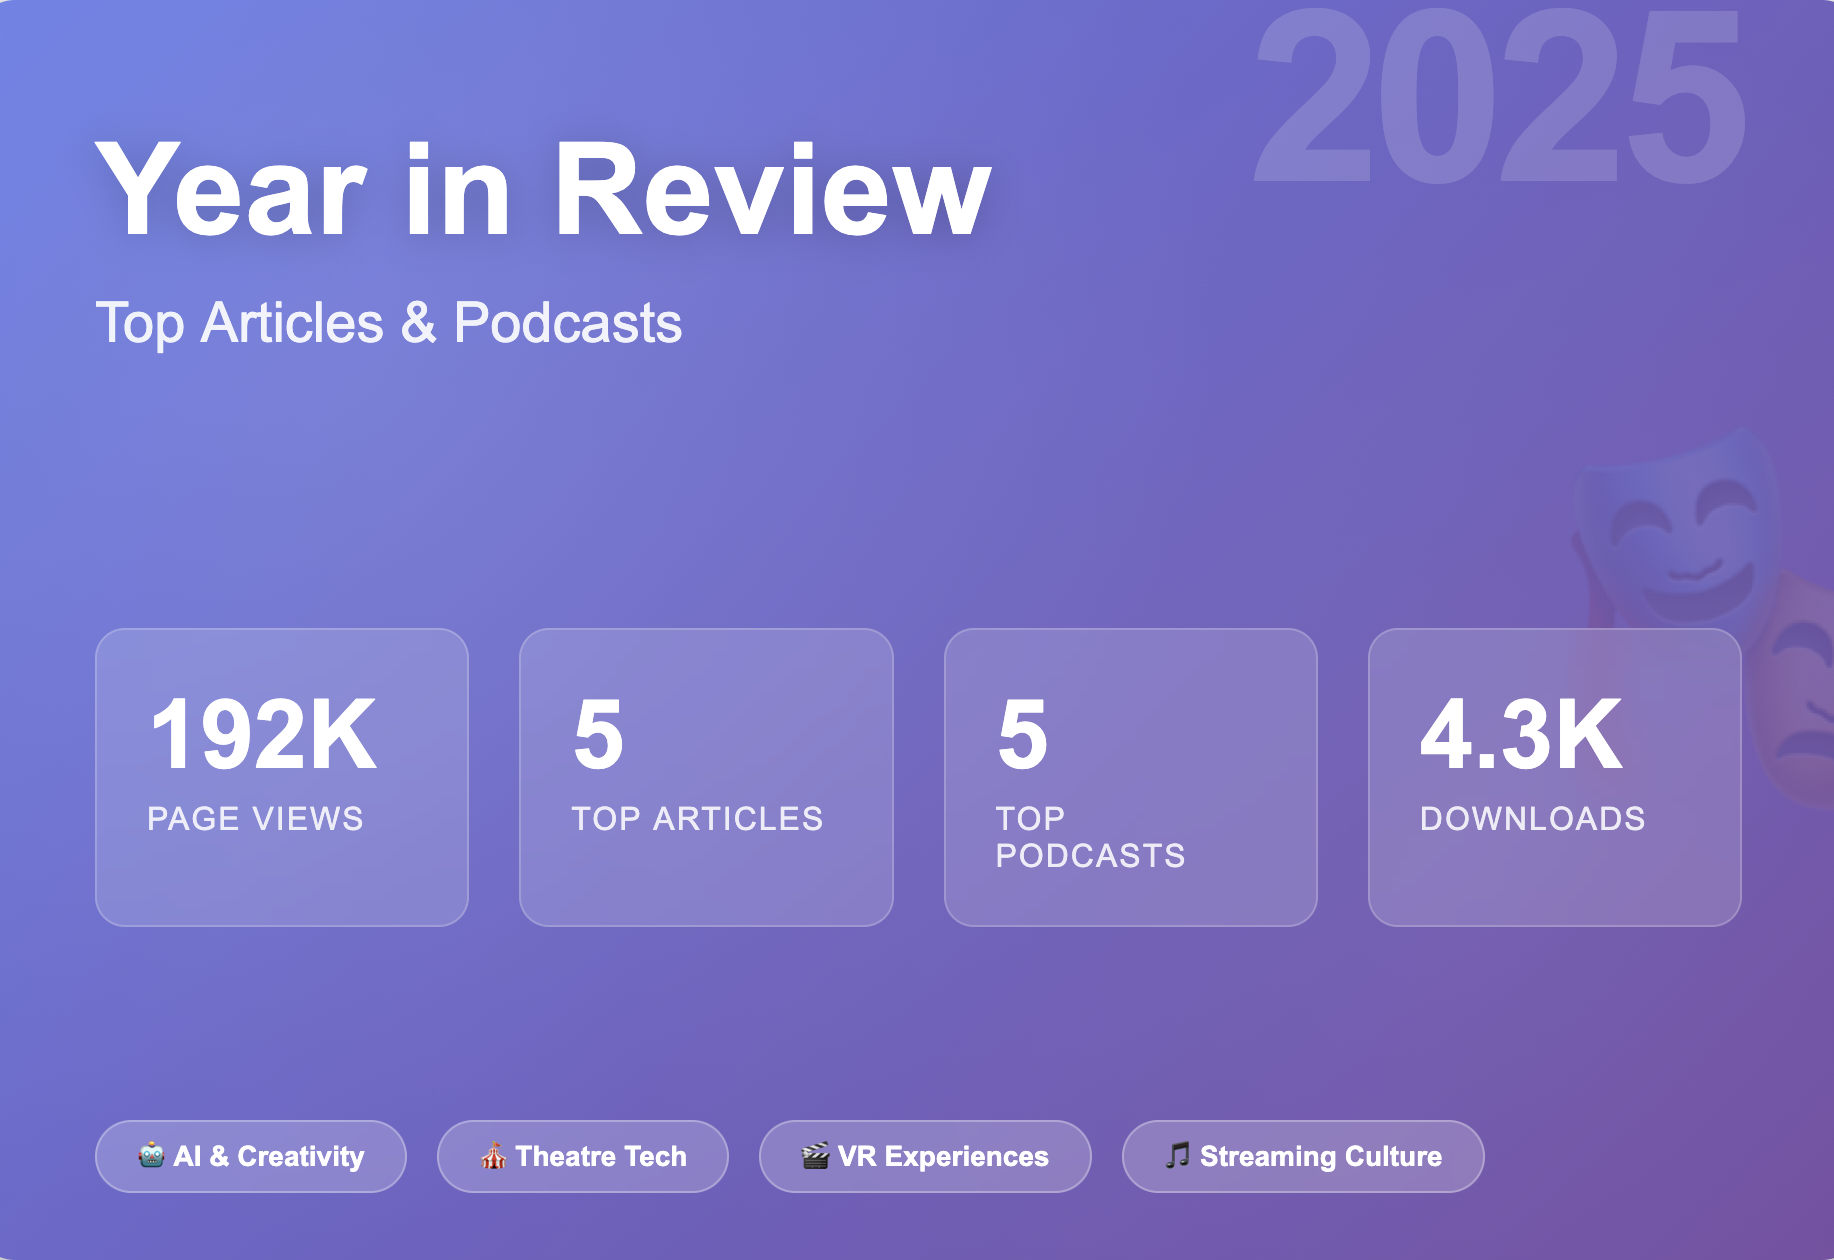Open the VR Experiences category filter
The width and height of the screenshot is (1834, 1260).
click(924, 1156)
